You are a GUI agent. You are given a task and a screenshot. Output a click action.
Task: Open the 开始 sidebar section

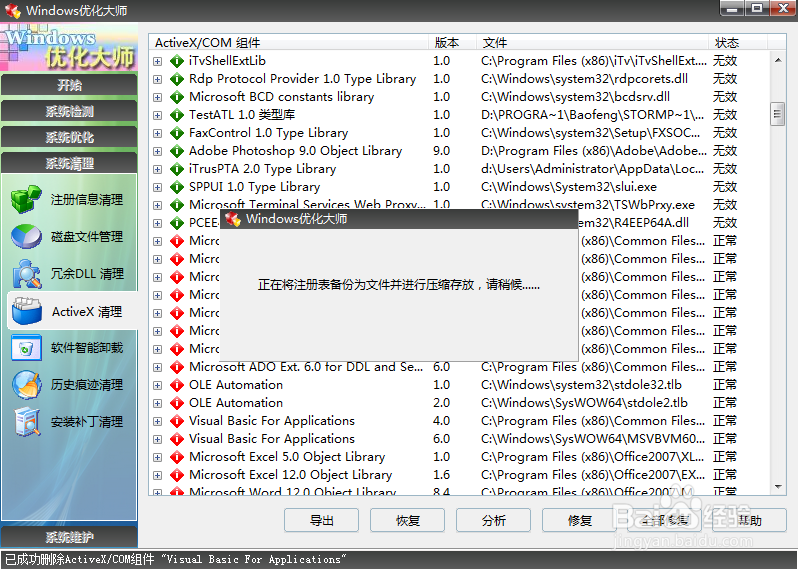click(x=69, y=85)
